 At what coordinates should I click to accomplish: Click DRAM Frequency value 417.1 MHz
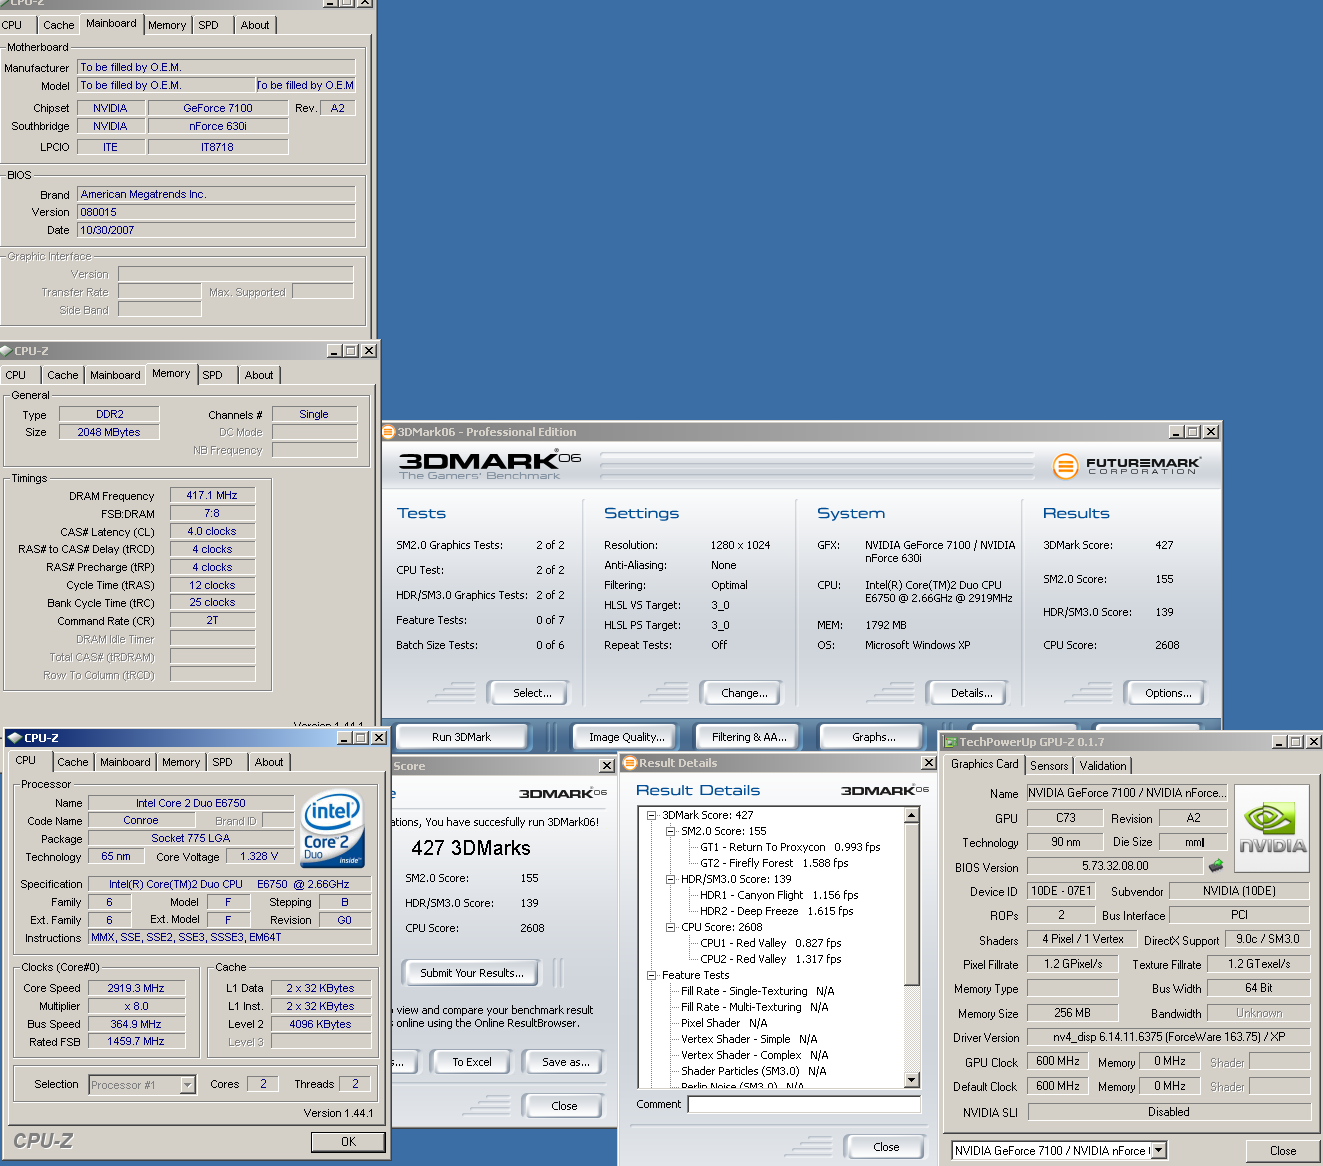(x=212, y=495)
